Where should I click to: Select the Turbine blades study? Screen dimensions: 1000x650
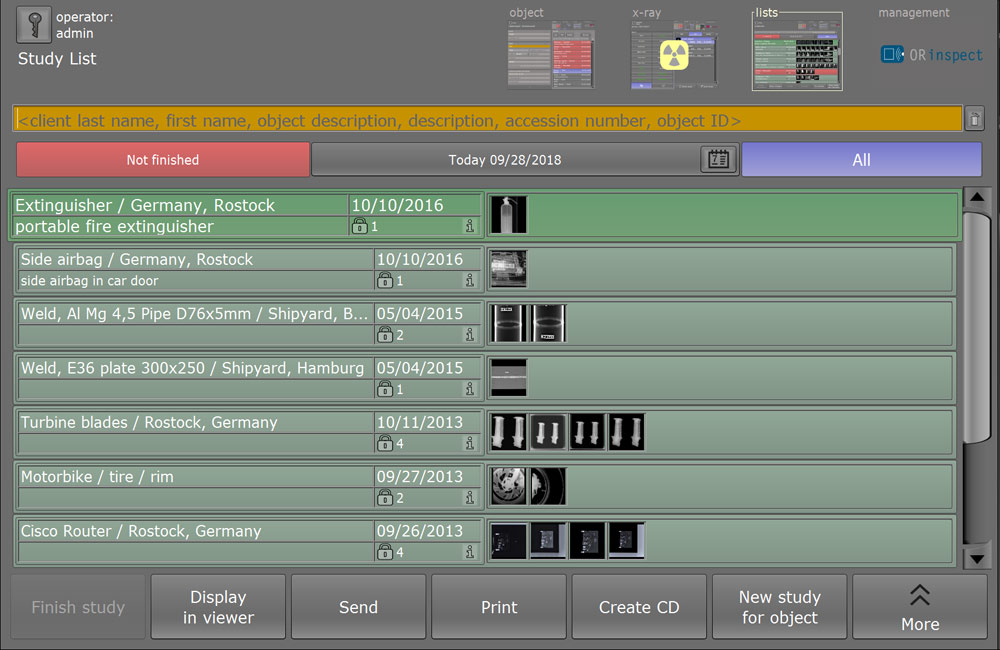pyautogui.click(x=485, y=432)
